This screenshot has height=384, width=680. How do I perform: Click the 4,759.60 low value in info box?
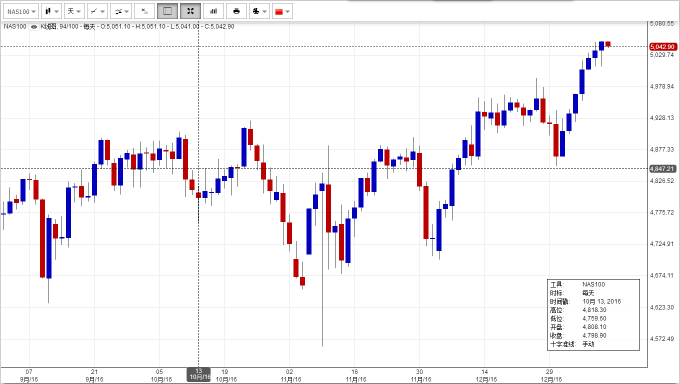click(x=594, y=318)
